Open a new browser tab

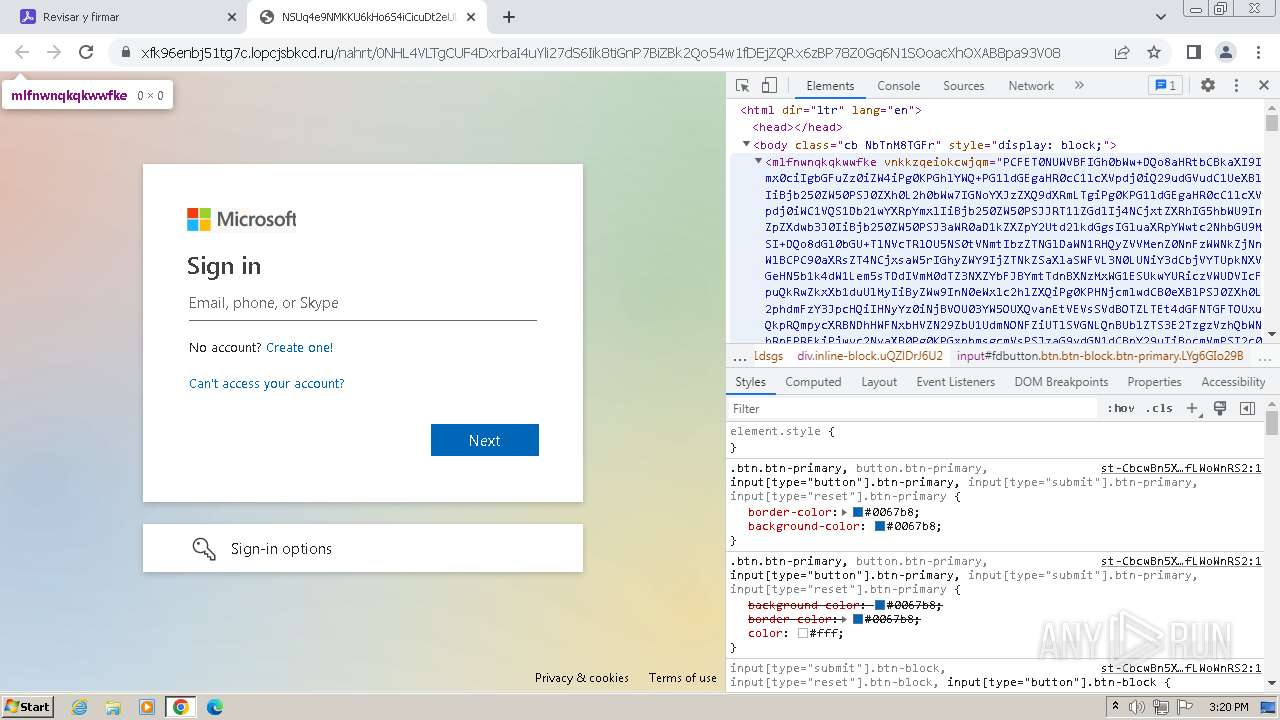pos(509,17)
